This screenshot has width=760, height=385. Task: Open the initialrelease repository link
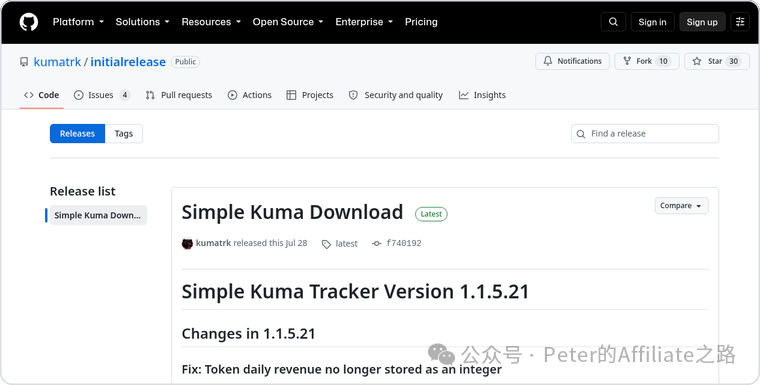pyautogui.click(x=128, y=62)
